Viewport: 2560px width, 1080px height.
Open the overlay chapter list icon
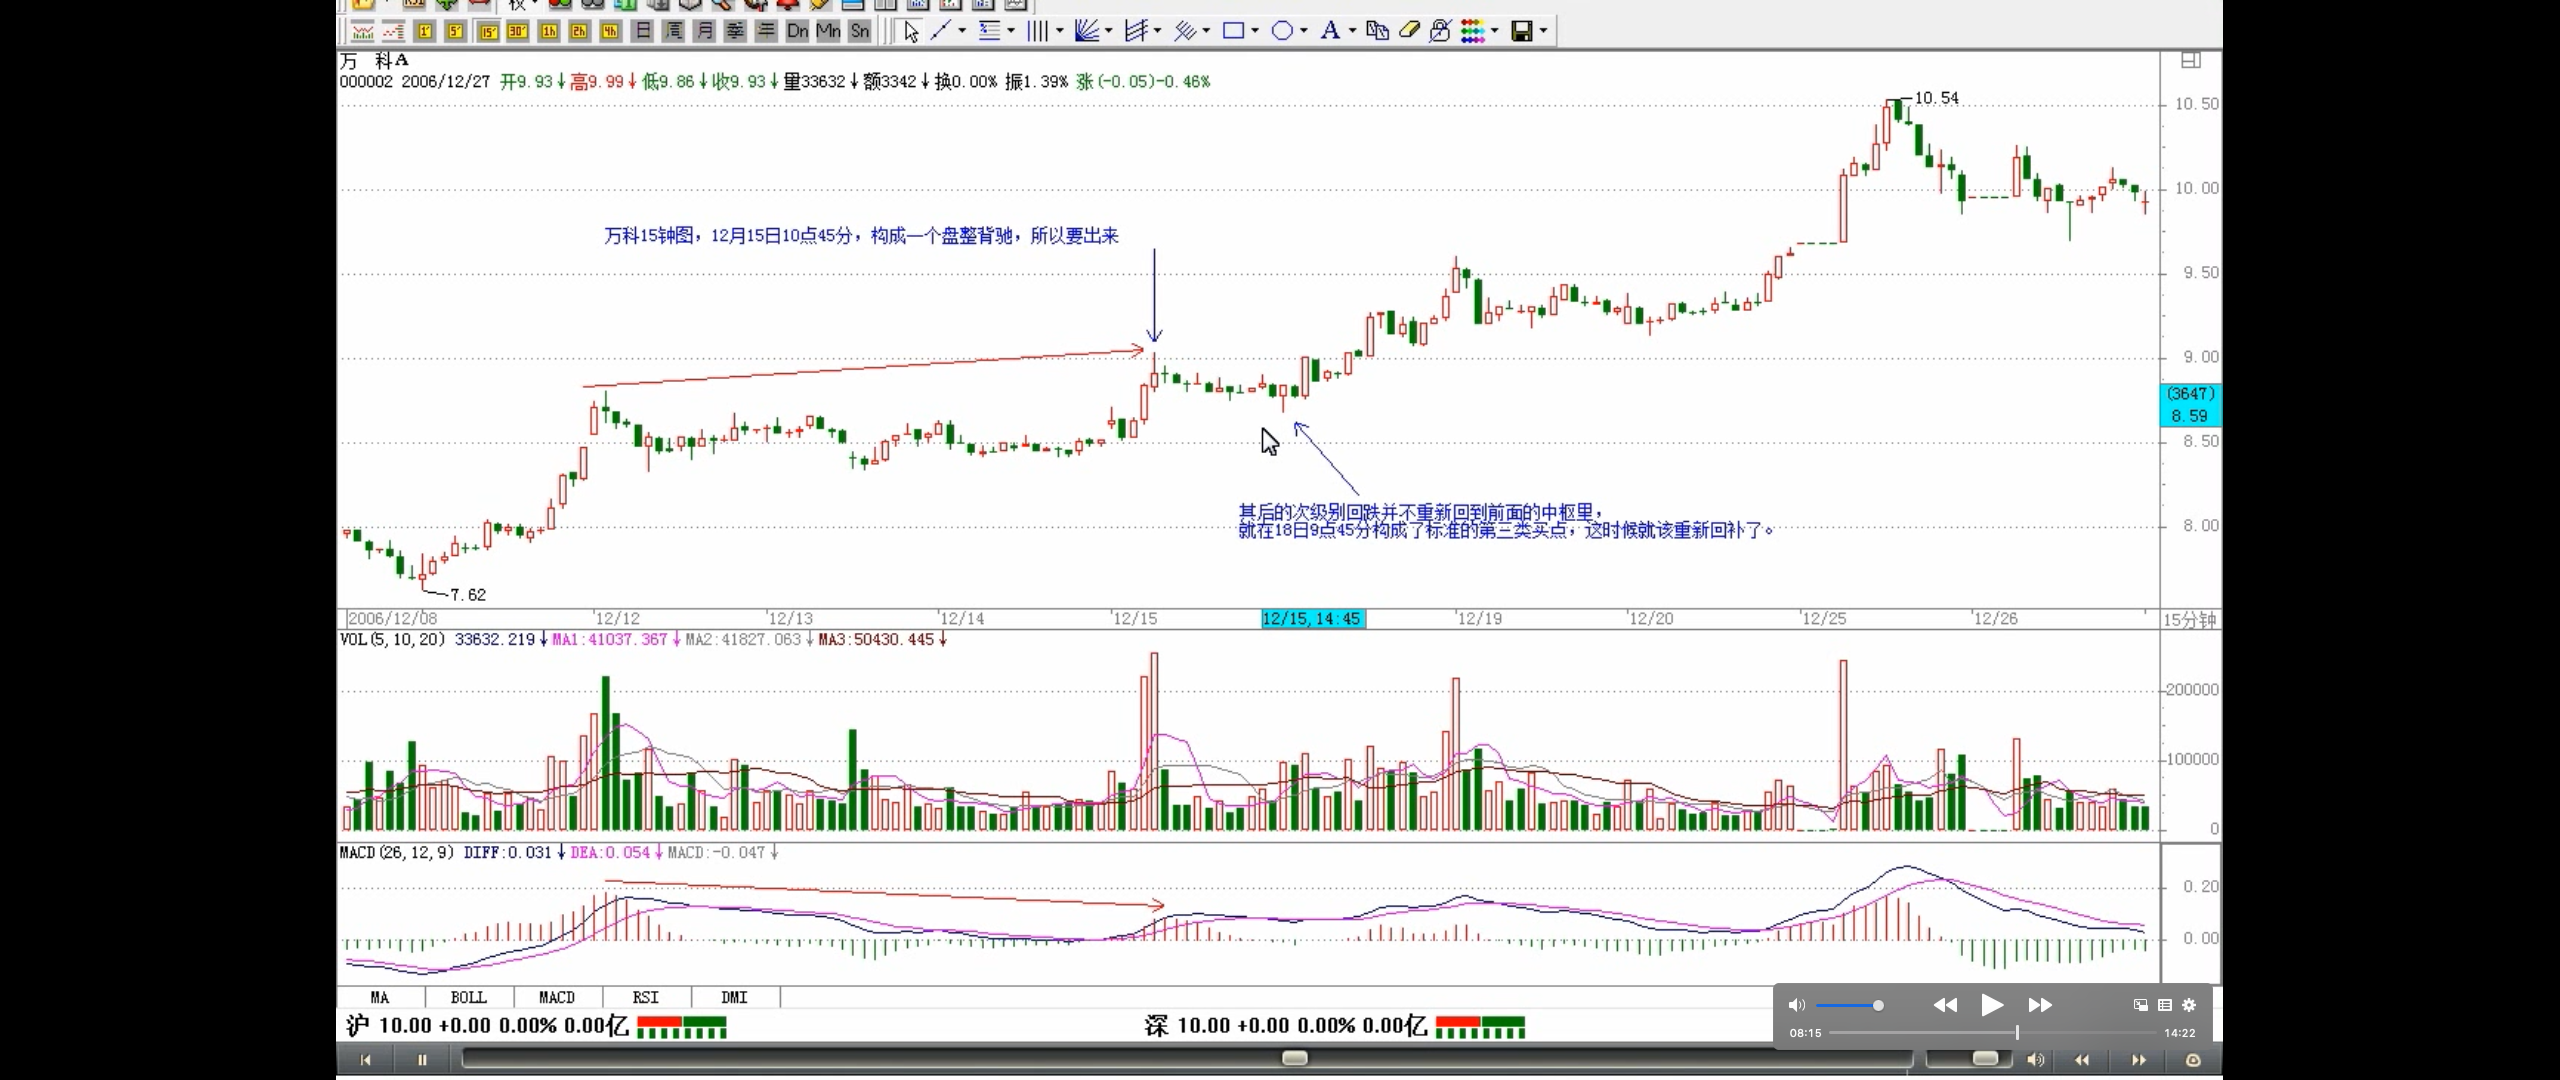(x=2165, y=1005)
